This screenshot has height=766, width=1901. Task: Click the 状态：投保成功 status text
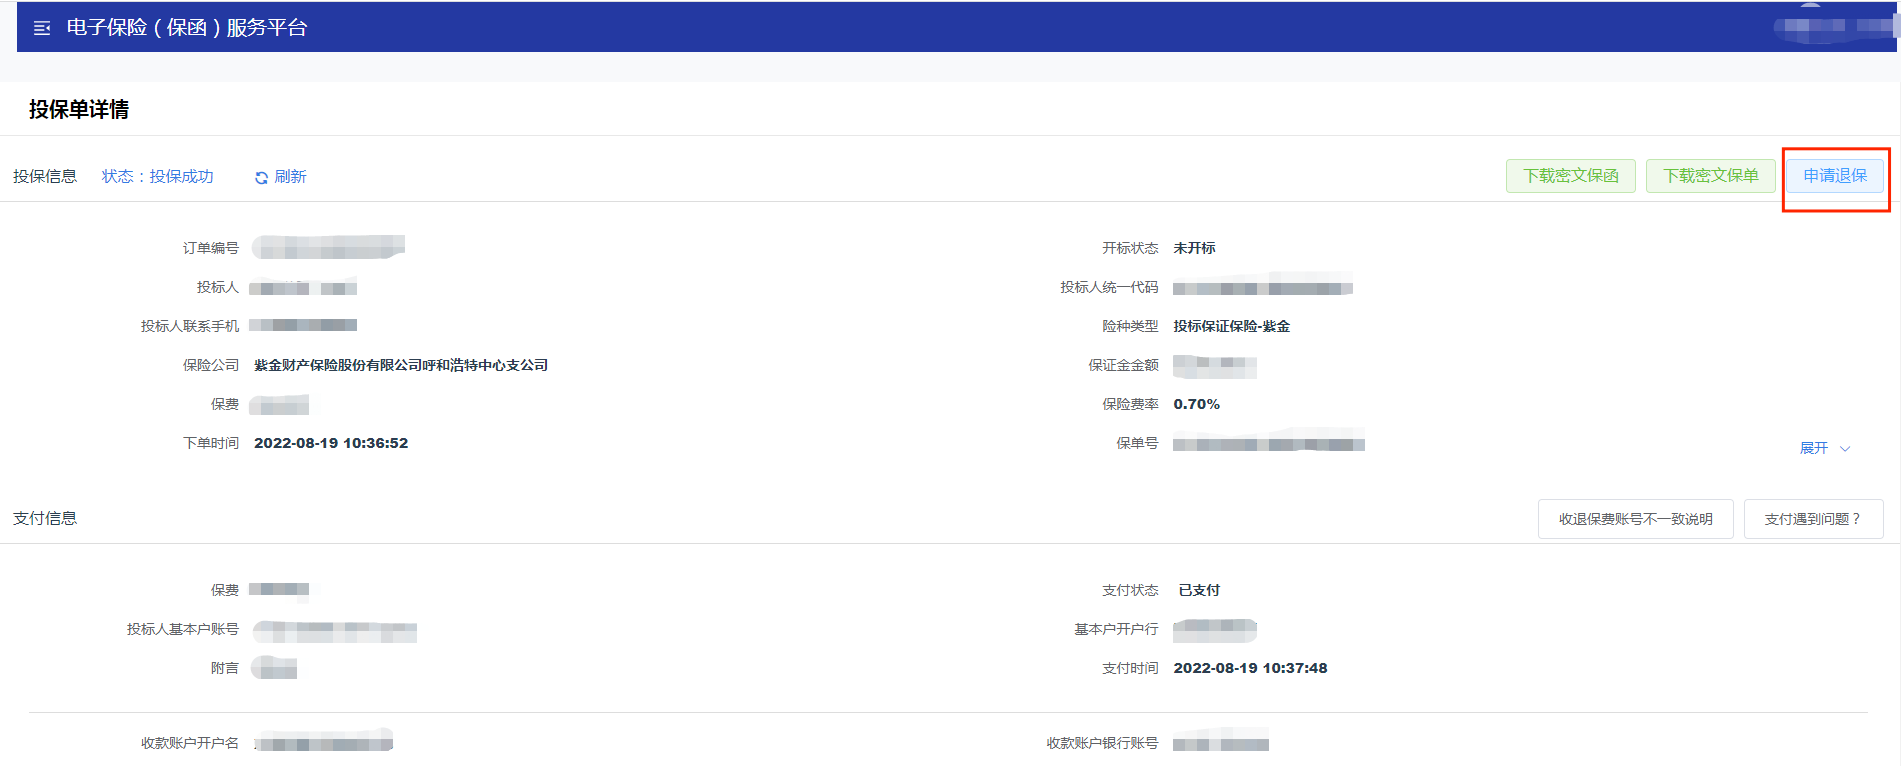click(x=158, y=176)
